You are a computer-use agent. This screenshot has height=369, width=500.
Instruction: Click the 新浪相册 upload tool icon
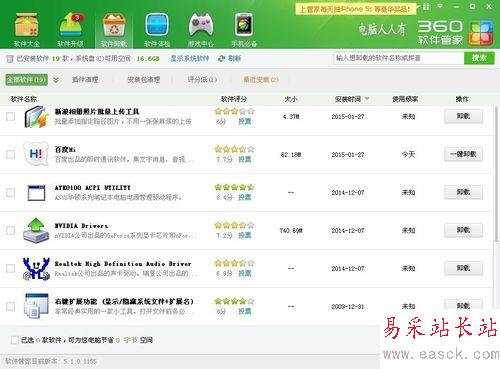(37, 117)
